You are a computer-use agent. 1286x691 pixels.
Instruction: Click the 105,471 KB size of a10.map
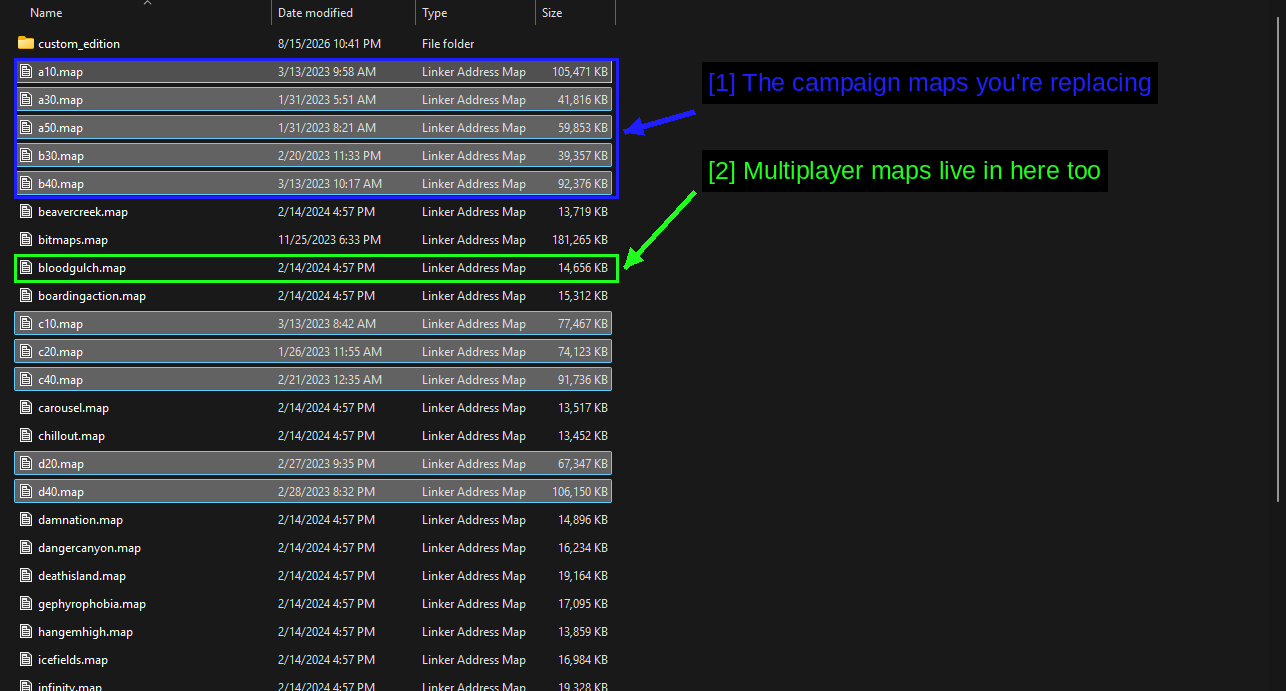580,72
